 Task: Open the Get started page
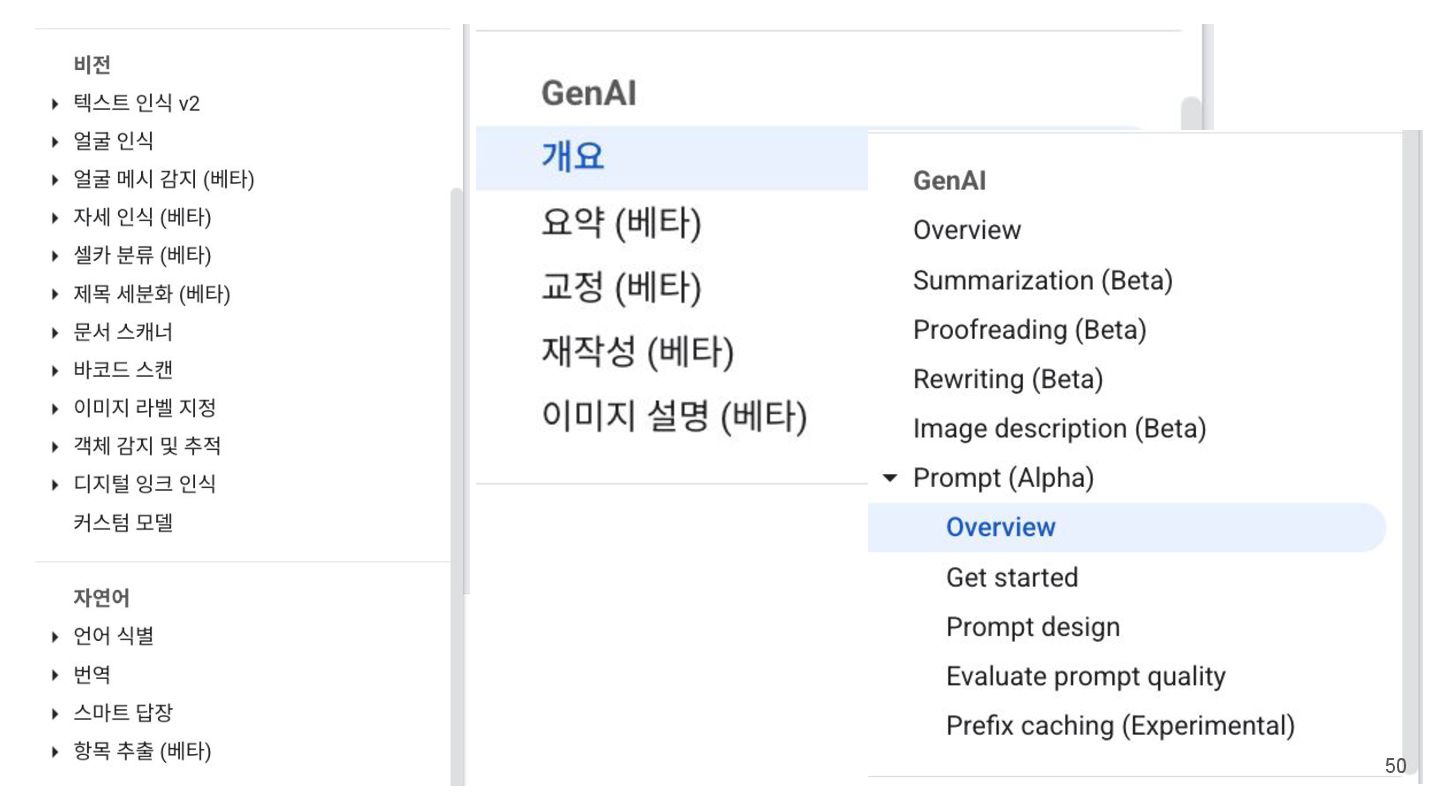[1011, 577]
